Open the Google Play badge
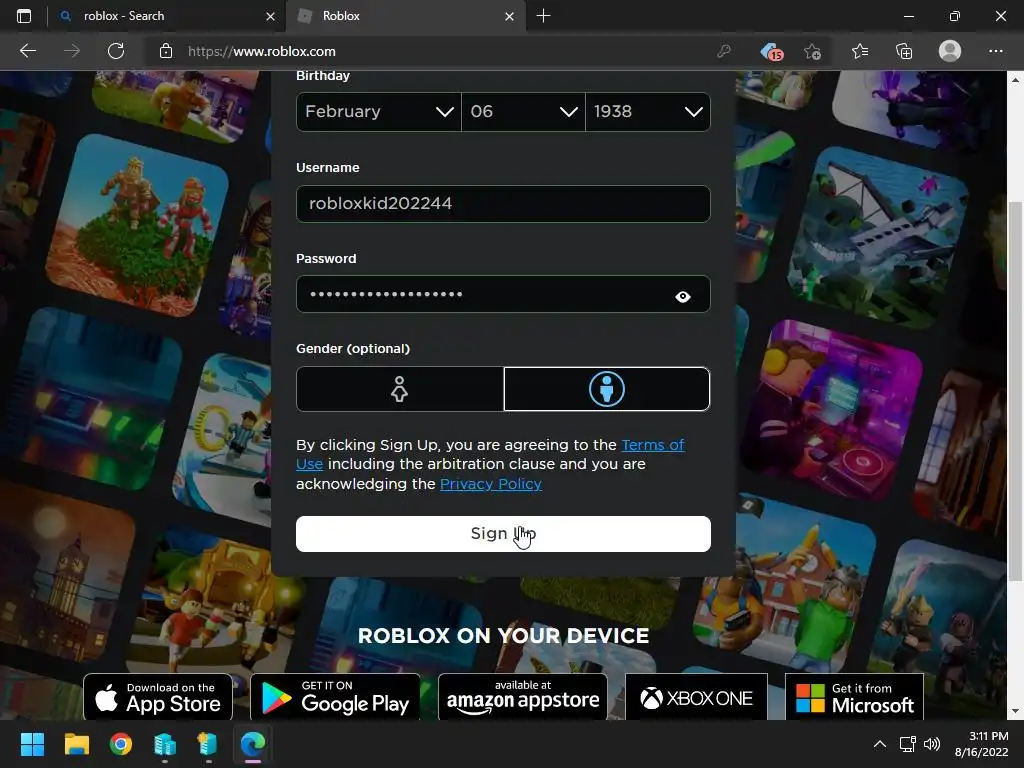The height and width of the screenshot is (768, 1024). [x=335, y=697]
